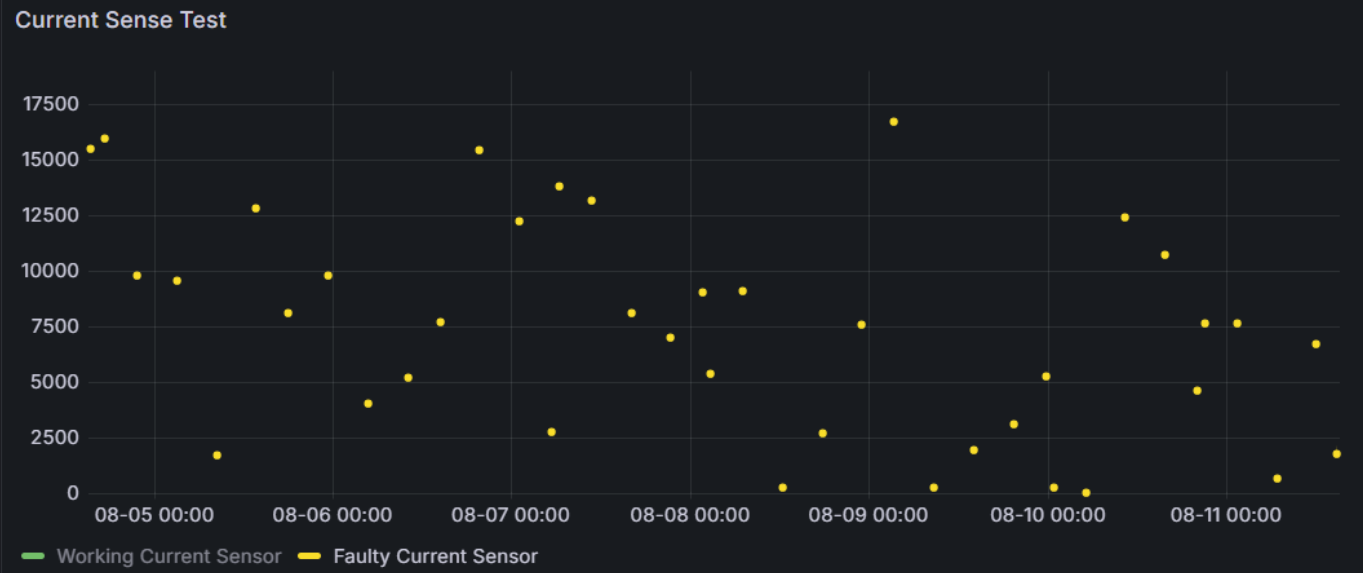Toggle the Faulty Current Sensor legend series
Screen dimensions: 1363x573
pyautogui.click(x=435, y=556)
